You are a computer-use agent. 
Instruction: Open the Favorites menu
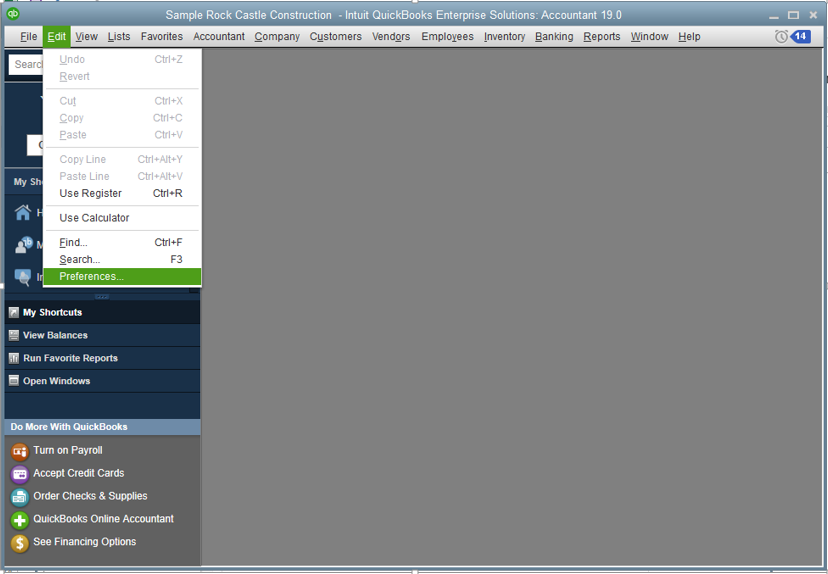(x=162, y=36)
